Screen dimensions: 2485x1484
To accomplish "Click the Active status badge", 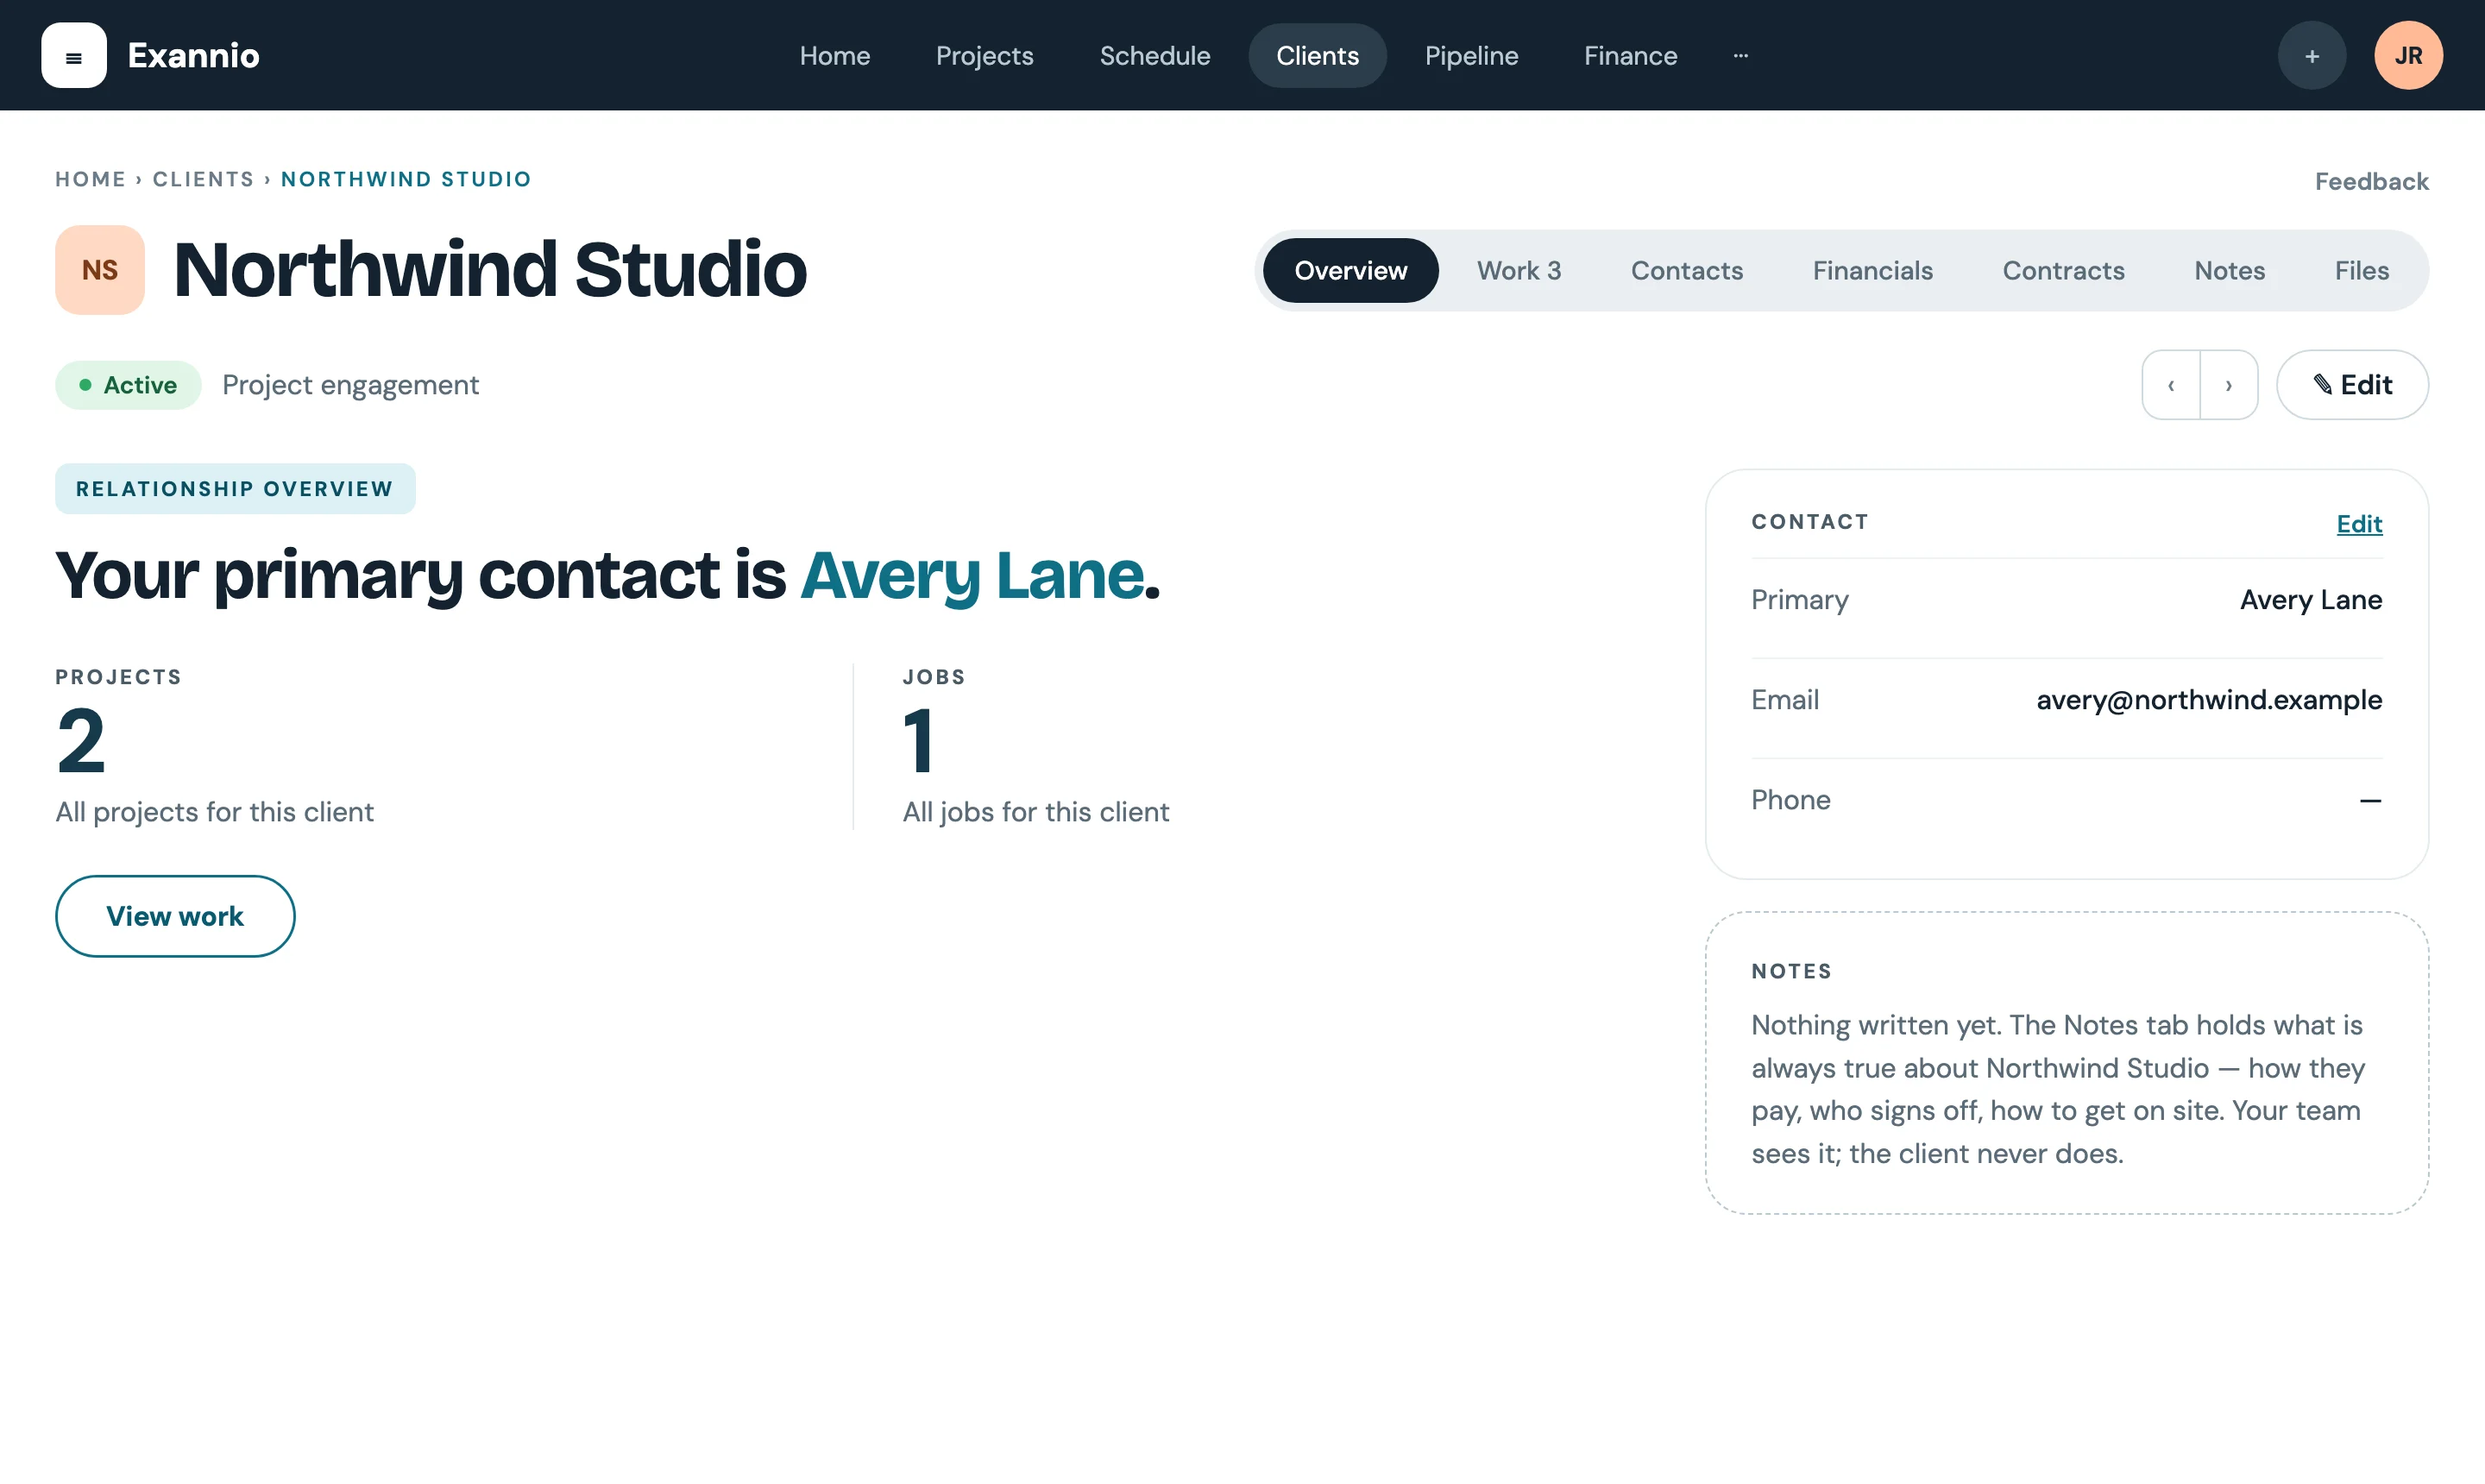I will pos(128,385).
